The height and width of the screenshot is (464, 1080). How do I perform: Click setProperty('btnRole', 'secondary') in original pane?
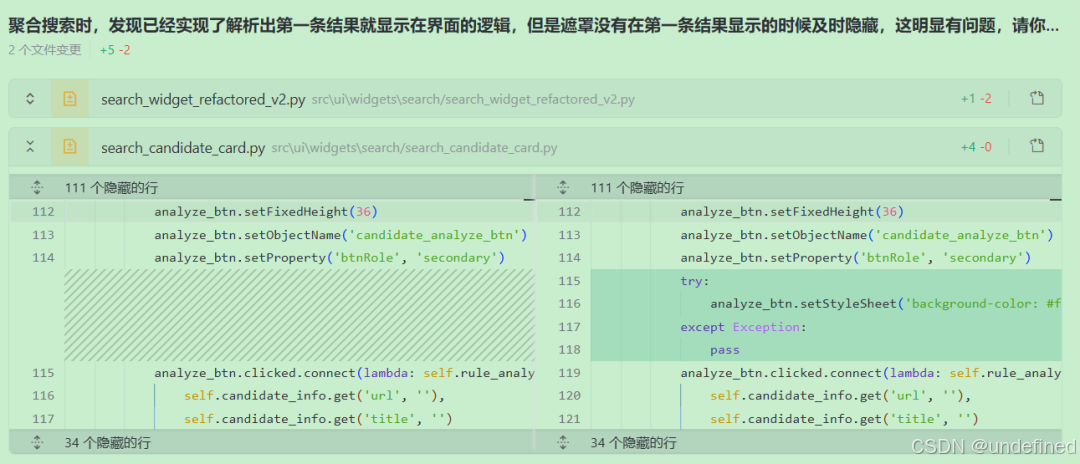(x=330, y=257)
